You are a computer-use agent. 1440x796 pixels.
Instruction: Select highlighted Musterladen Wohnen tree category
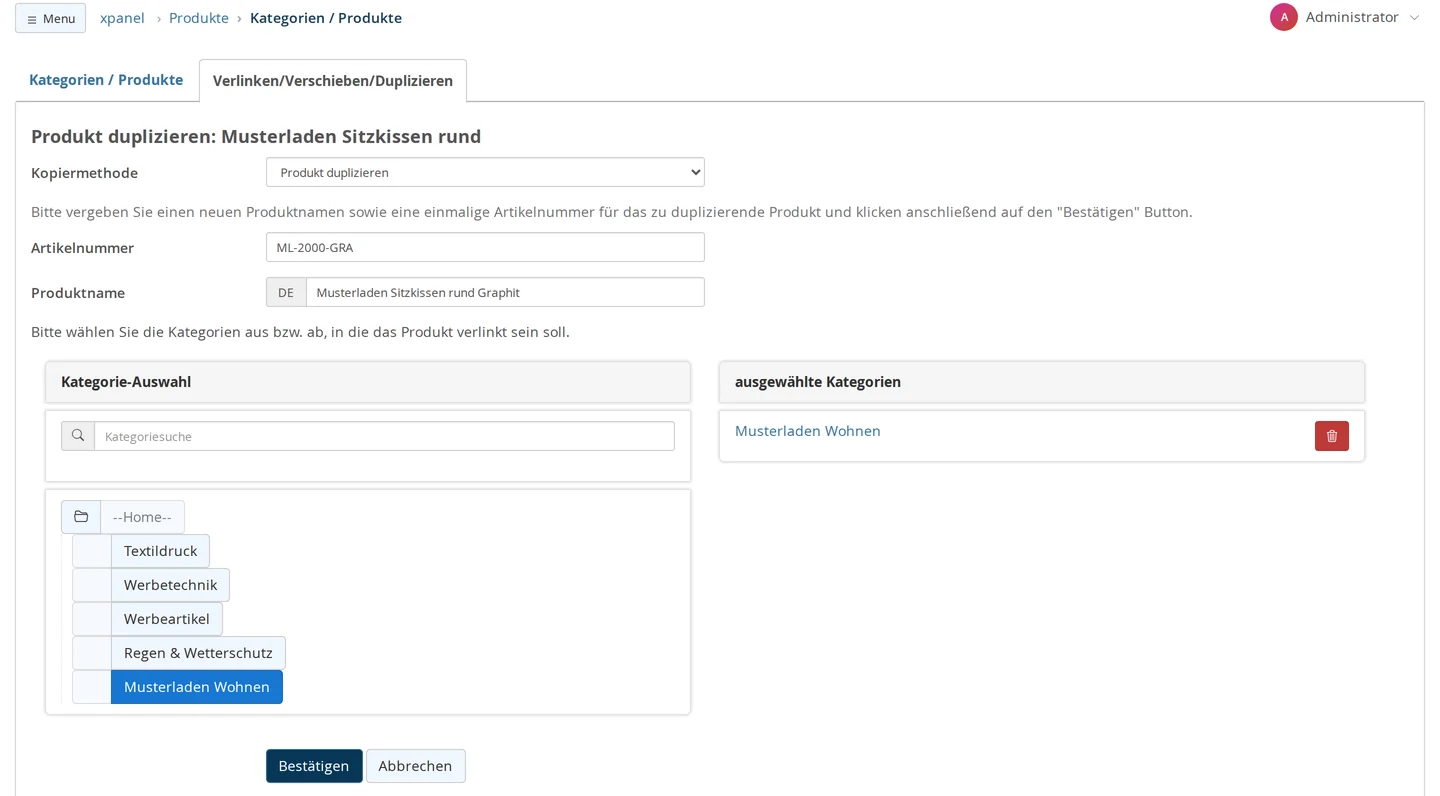tap(197, 687)
